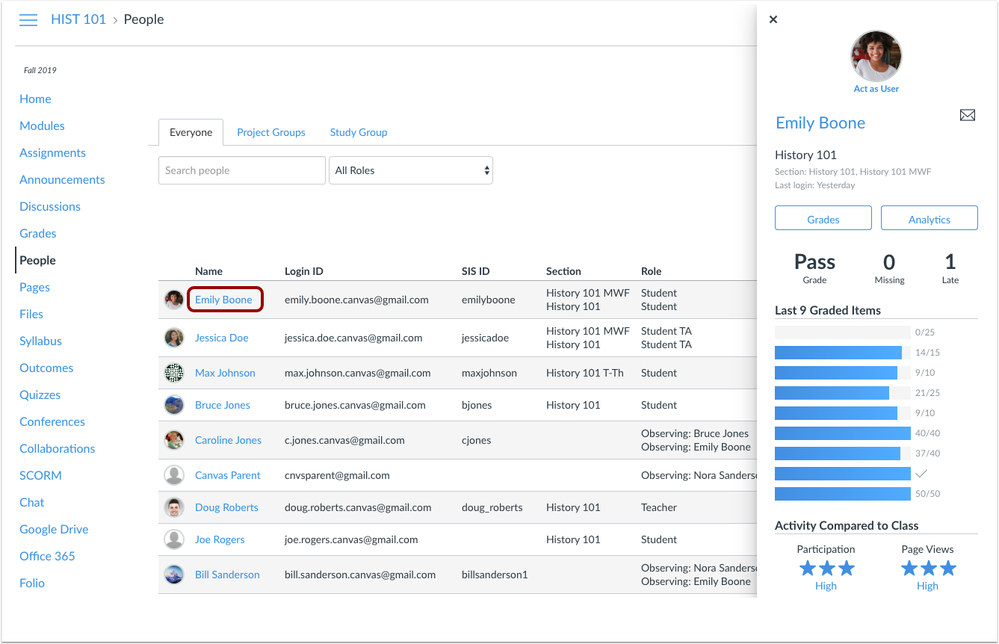
Task: Click the Analytics button
Action: (x=929, y=219)
